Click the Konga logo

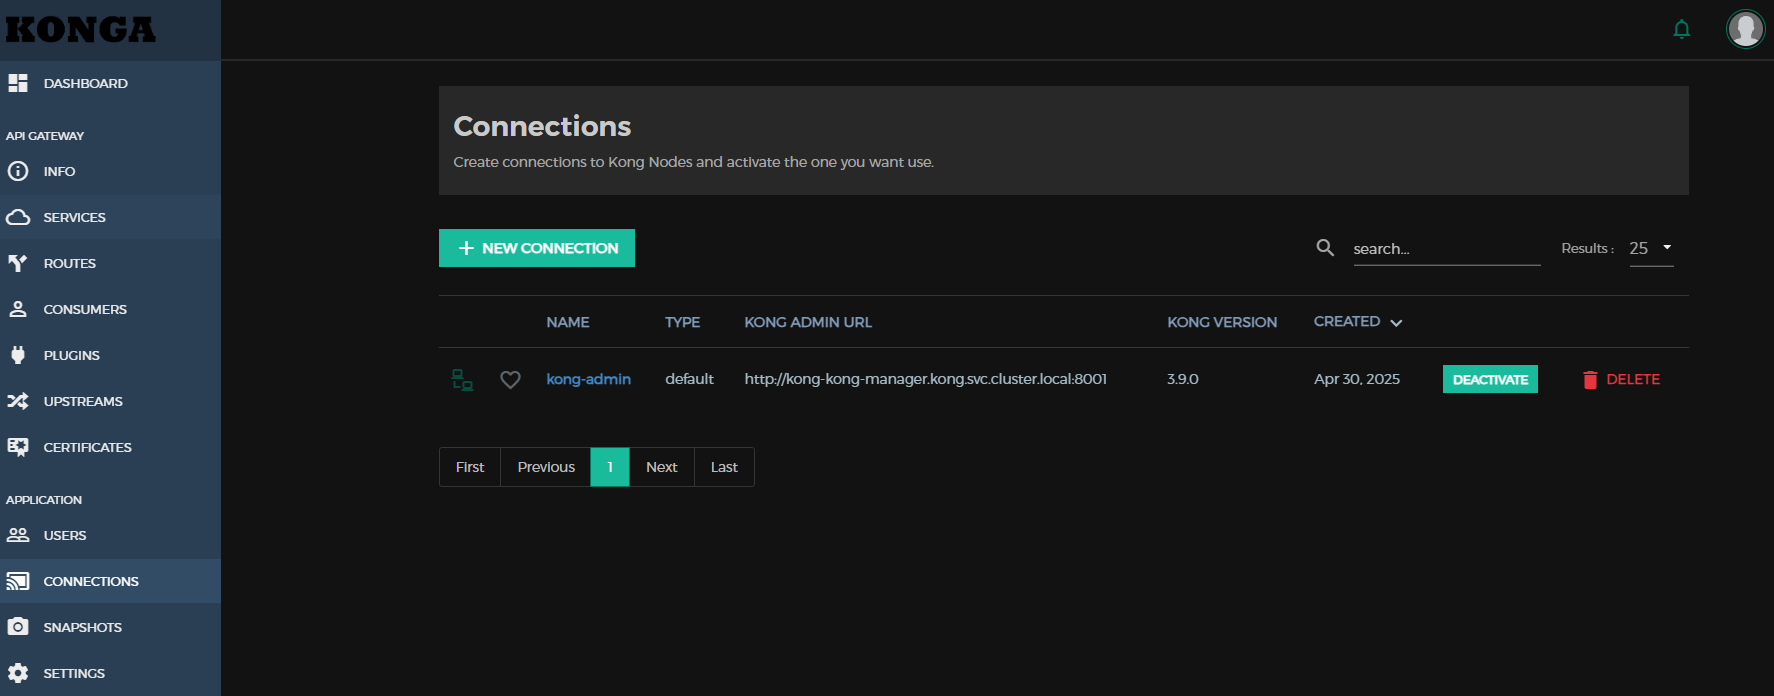point(81,30)
